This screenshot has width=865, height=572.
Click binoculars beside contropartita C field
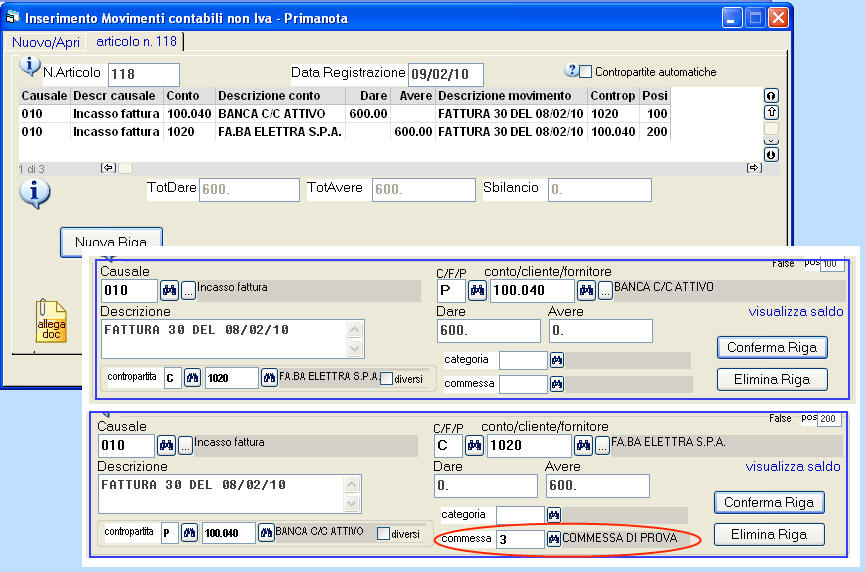(x=192, y=378)
